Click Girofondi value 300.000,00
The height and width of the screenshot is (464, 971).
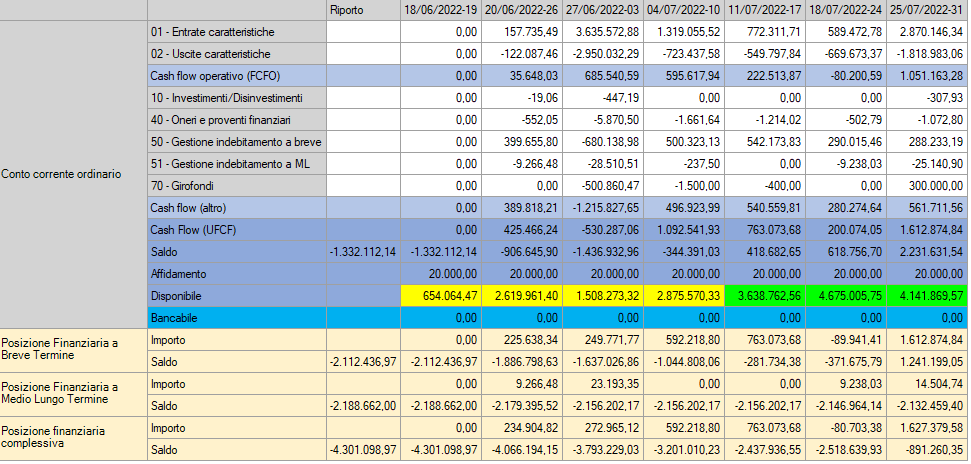(x=929, y=186)
